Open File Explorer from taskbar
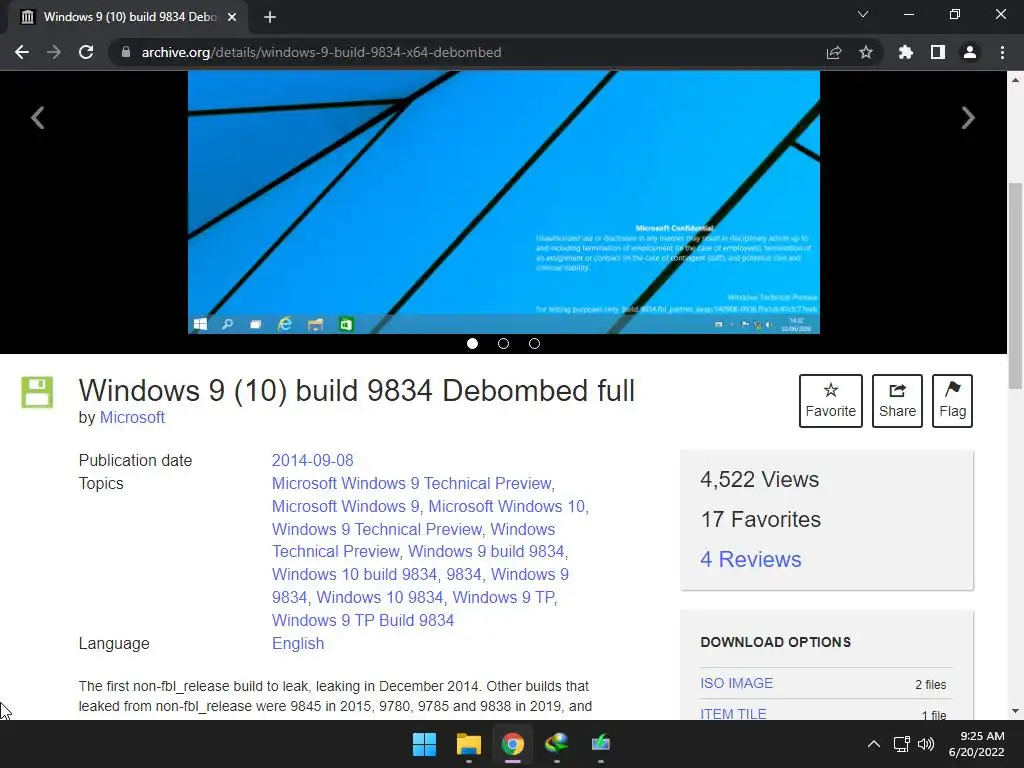 coord(468,744)
